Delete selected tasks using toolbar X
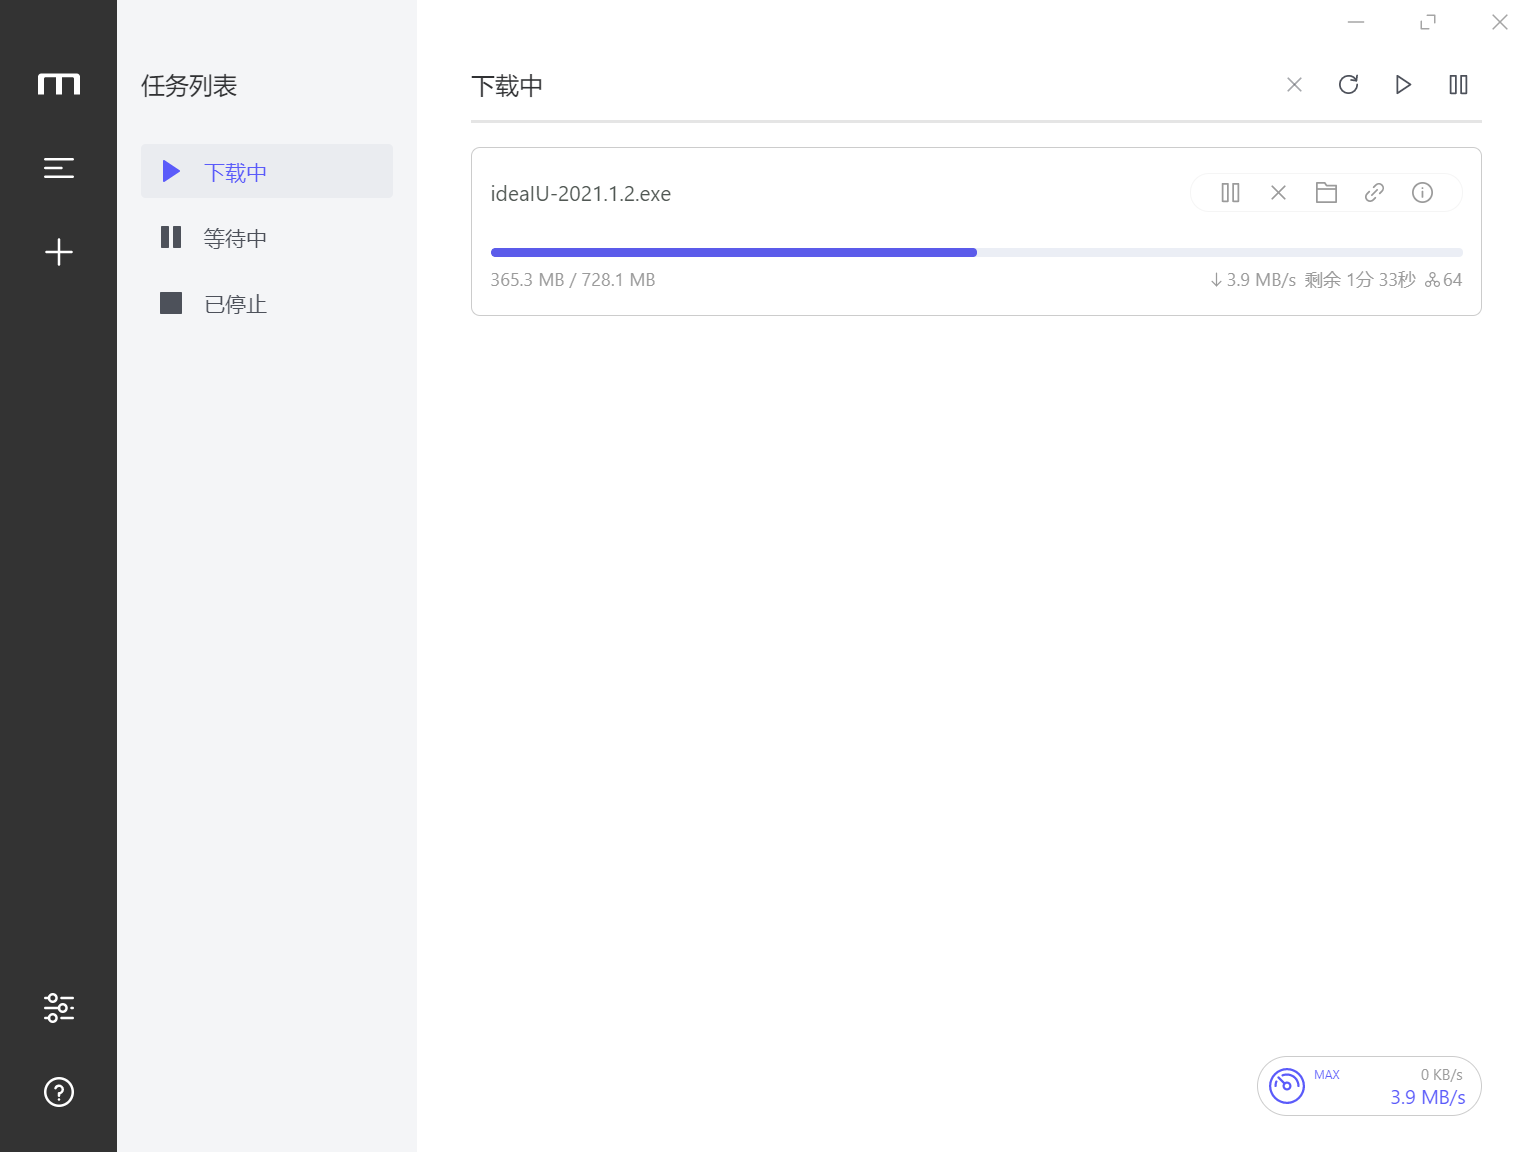1536x1152 pixels. [x=1294, y=85]
